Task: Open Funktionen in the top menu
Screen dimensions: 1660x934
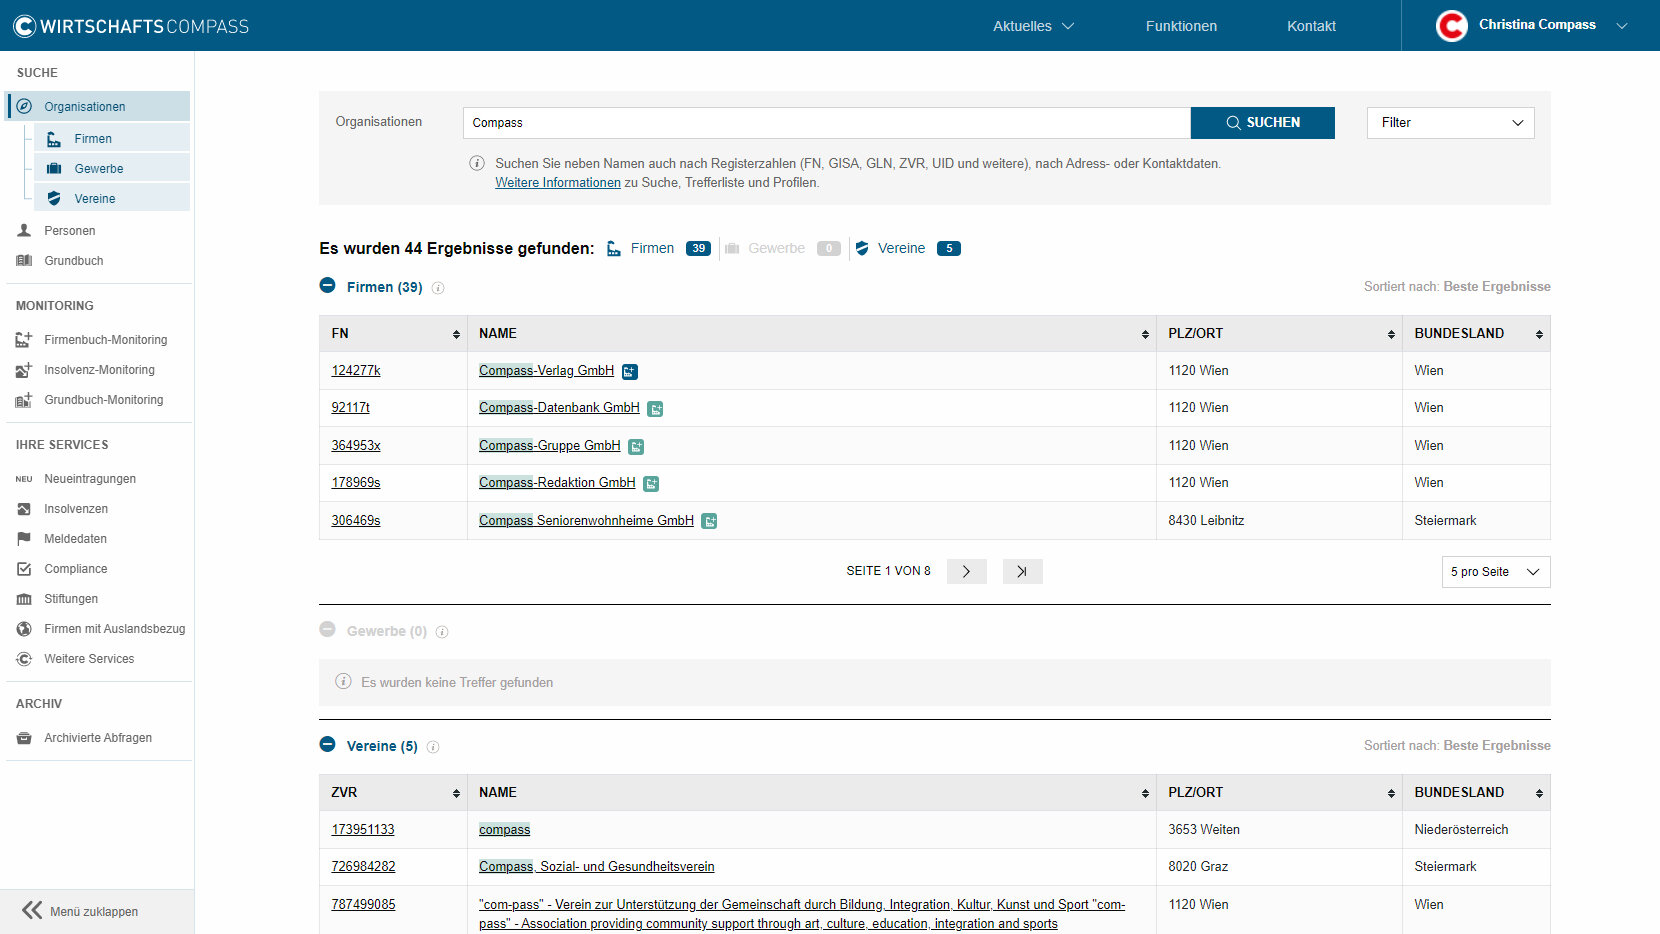Action: (1181, 26)
